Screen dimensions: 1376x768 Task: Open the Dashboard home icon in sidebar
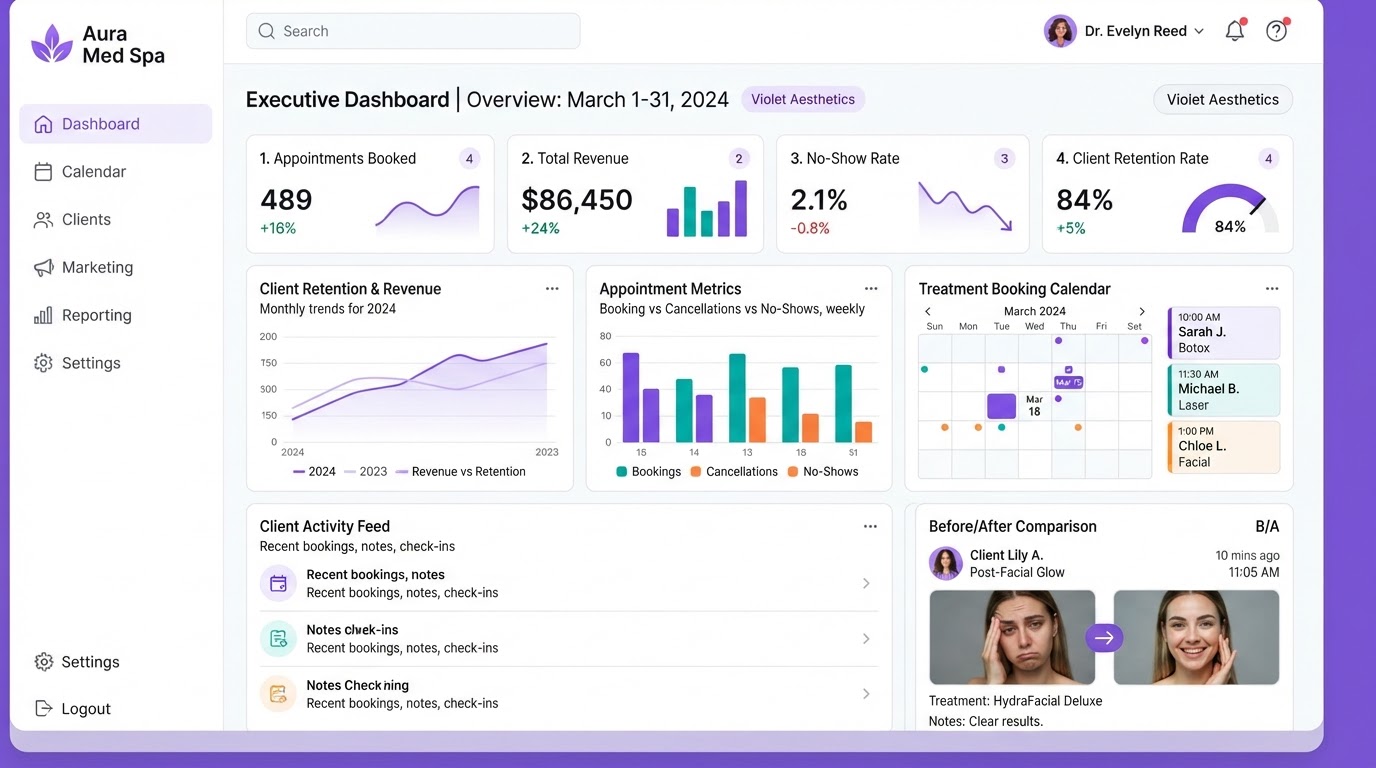coord(43,124)
